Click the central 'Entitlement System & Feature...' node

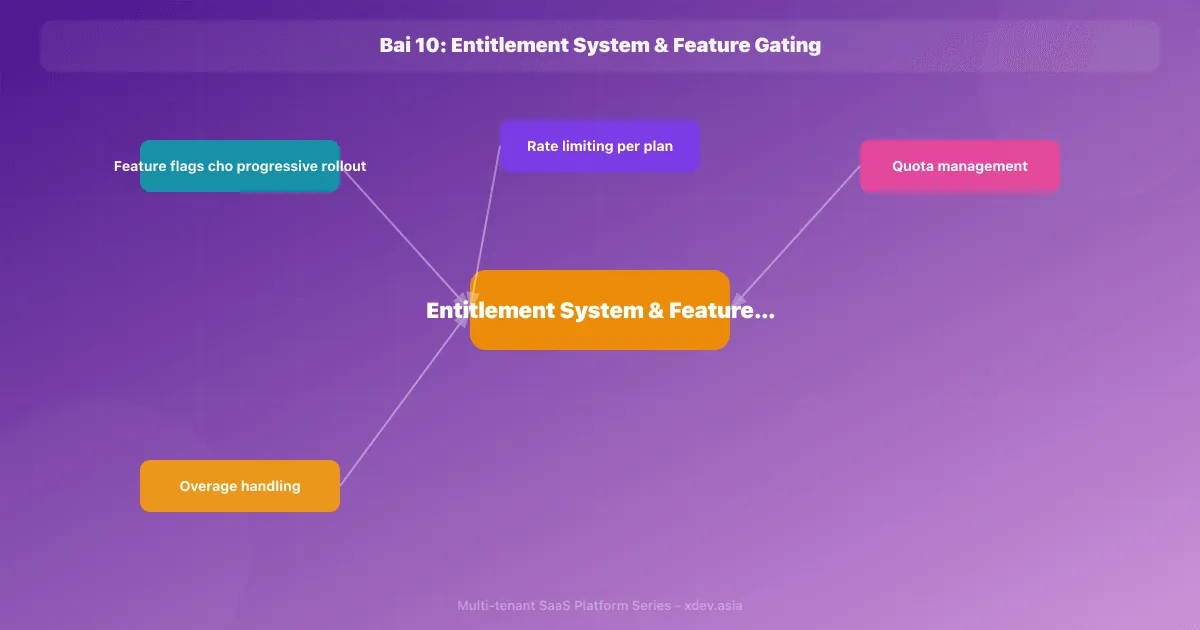600,310
